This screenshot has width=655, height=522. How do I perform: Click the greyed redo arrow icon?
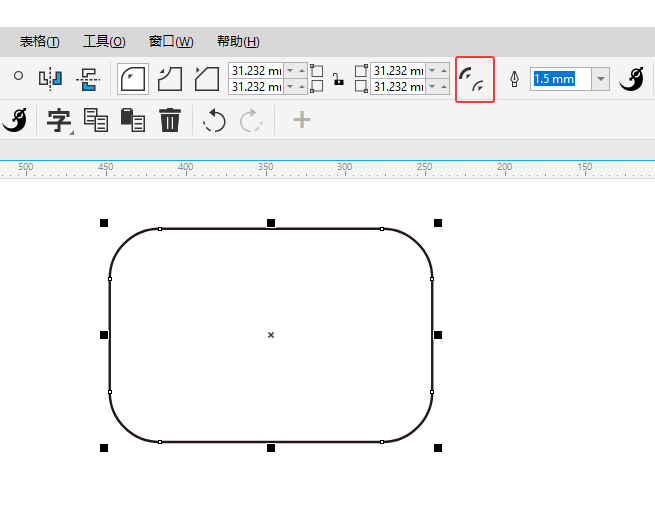tap(251, 121)
